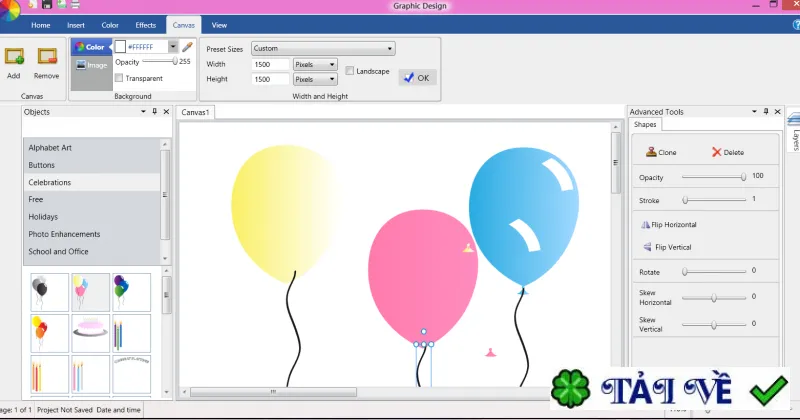Open the Preset Sizes dropdown
Screen dimensions: 800x420
(323, 48)
